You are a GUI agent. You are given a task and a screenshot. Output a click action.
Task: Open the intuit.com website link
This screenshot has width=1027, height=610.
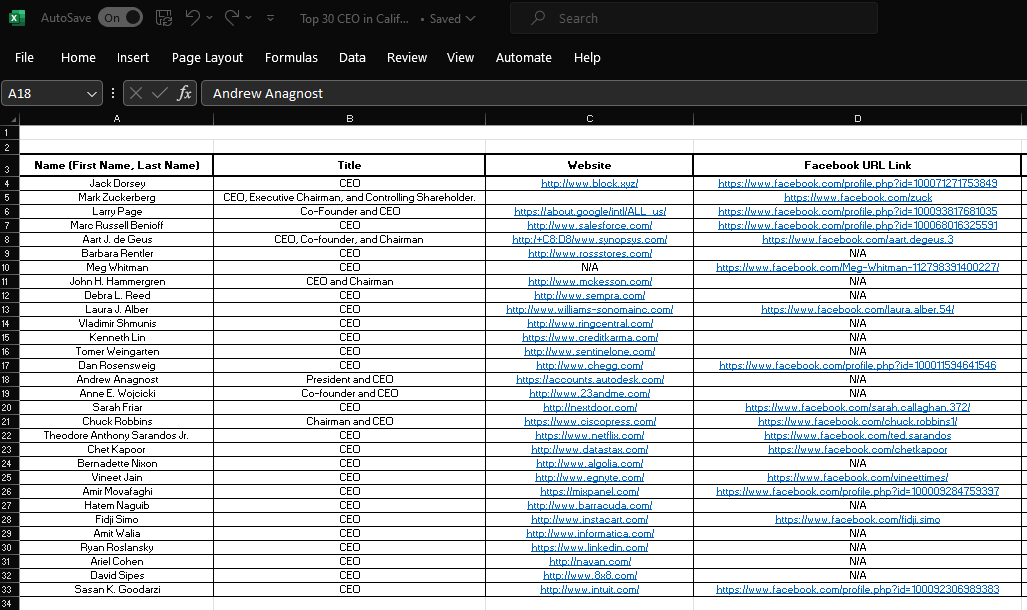589,590
